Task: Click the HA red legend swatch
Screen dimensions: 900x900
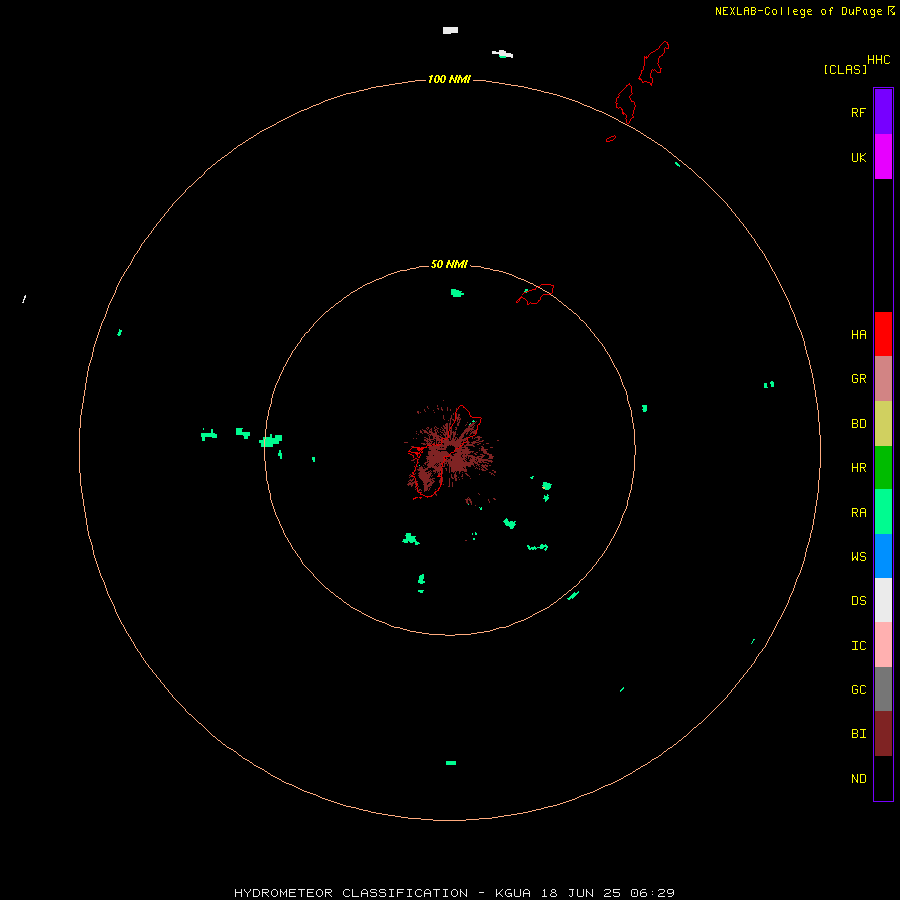Action: 883,334
